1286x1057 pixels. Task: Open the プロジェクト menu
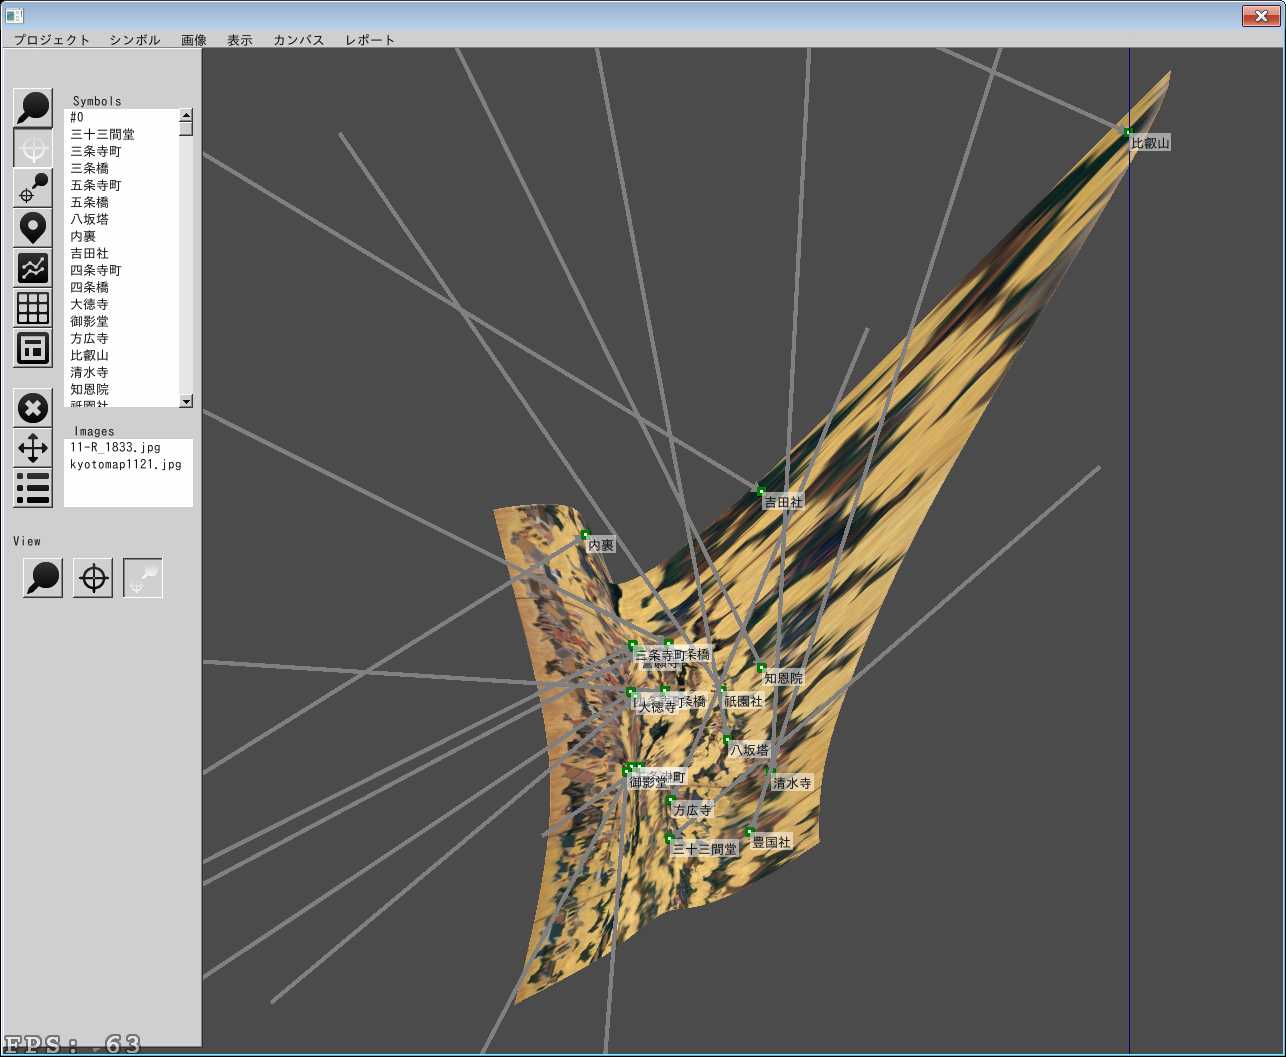[x=52, y=40]
